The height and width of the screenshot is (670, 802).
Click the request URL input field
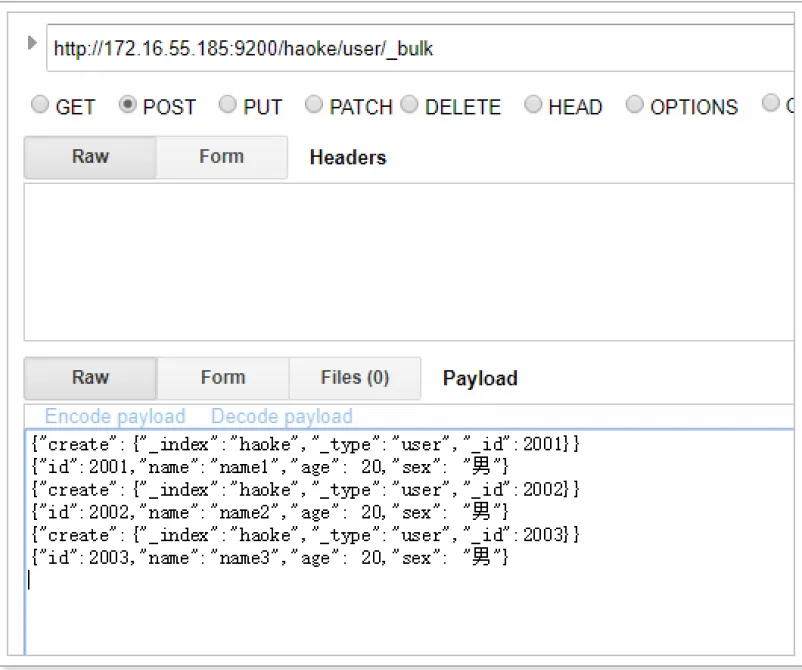(419, 49)
